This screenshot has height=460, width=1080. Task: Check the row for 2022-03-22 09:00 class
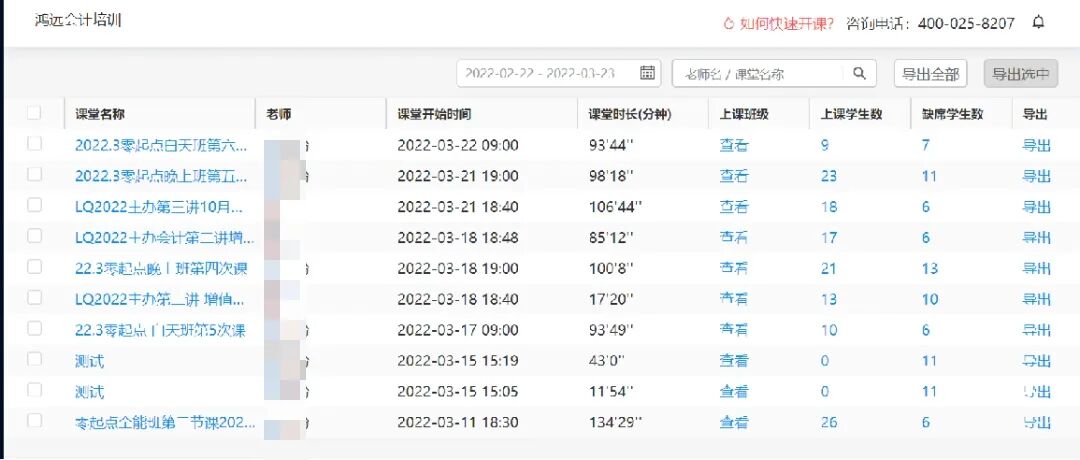click(34, 144)
